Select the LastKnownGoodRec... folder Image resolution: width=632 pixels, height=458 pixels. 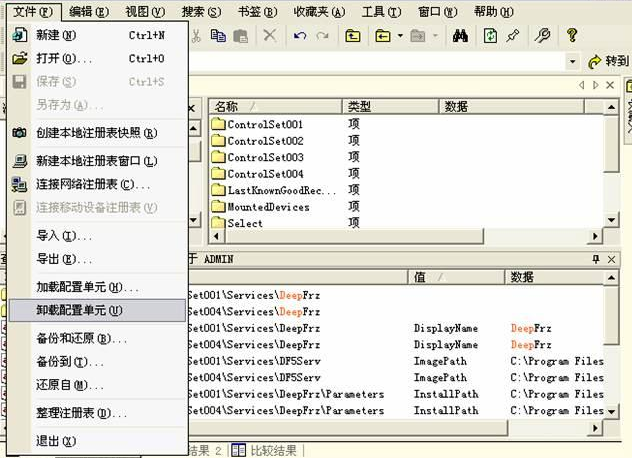[273, 190]
